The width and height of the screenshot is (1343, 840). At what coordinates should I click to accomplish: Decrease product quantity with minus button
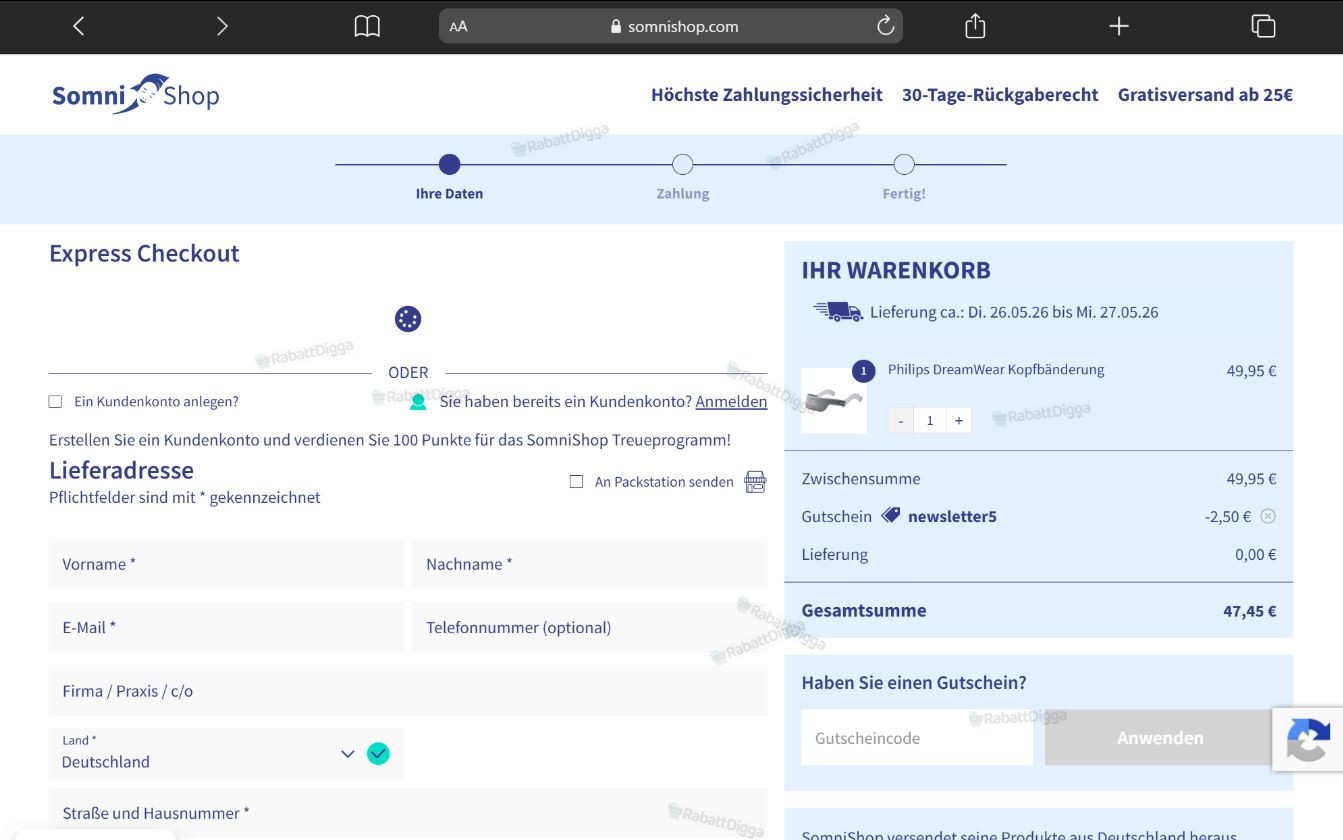900,420
